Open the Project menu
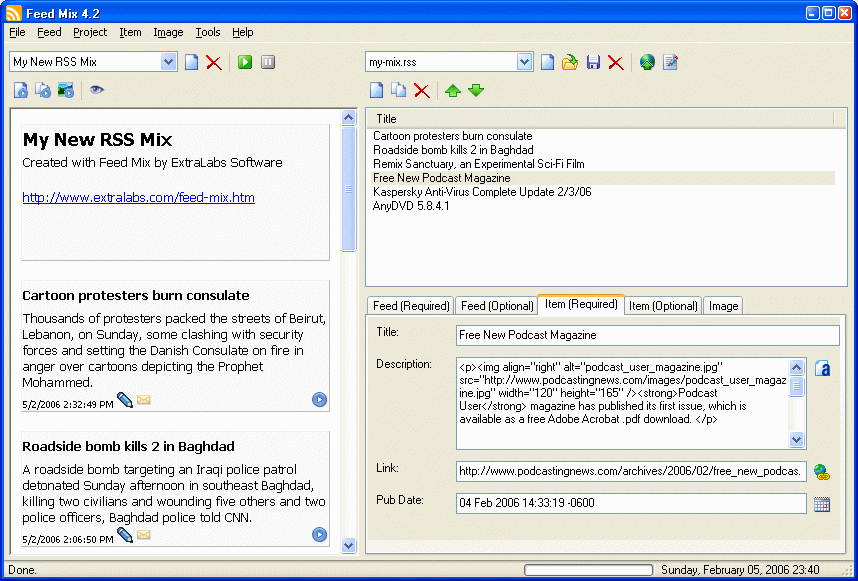The image size is (858, 581). [90, 32]
